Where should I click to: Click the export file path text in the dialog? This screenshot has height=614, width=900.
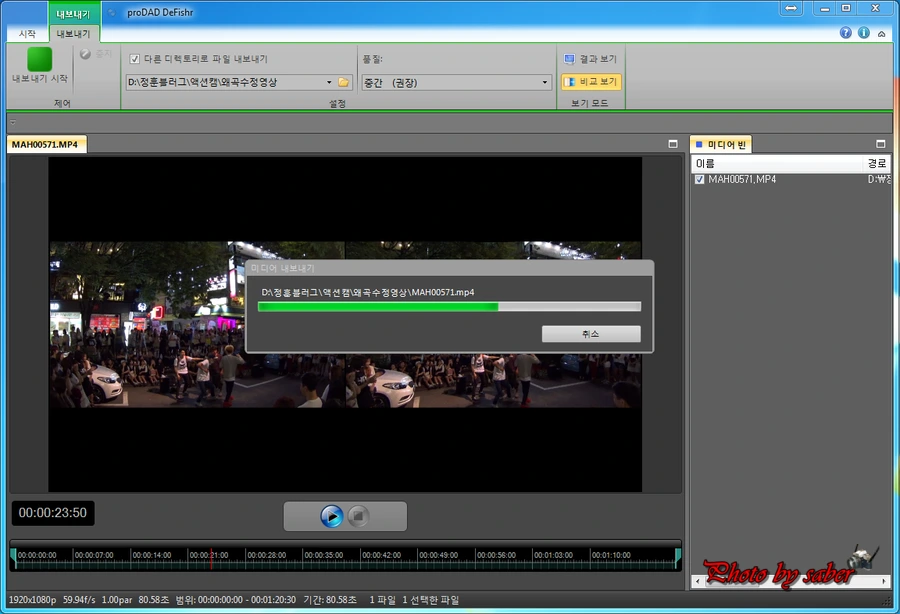368,292
